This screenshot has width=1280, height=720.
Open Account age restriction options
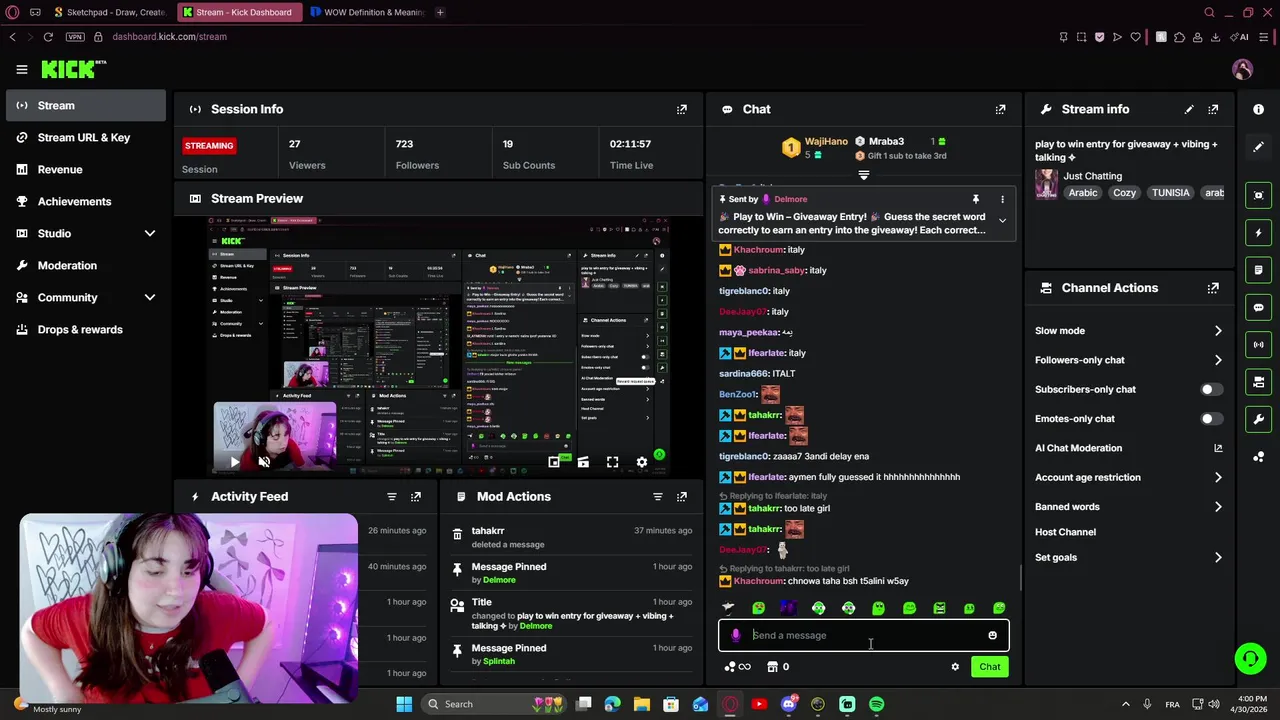[x=1128, y=478]
